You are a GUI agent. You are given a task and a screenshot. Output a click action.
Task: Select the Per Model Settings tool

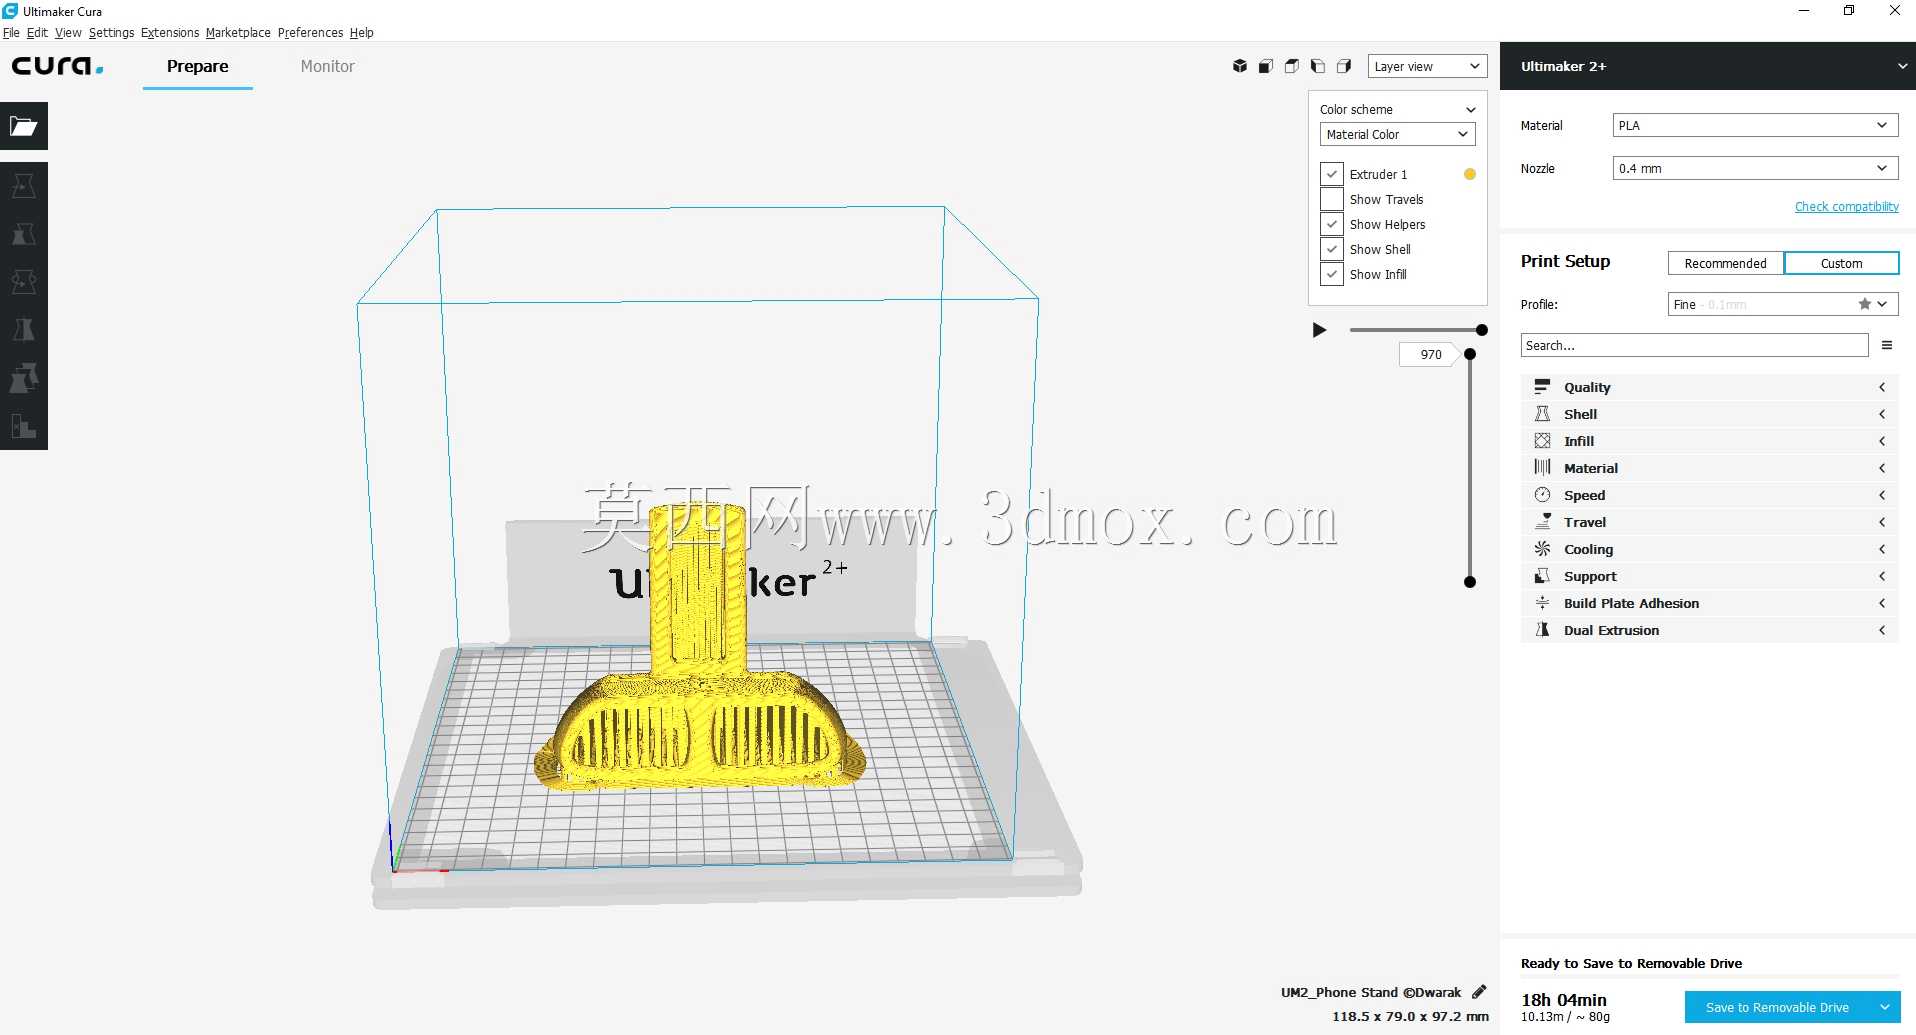click(24, 378)
